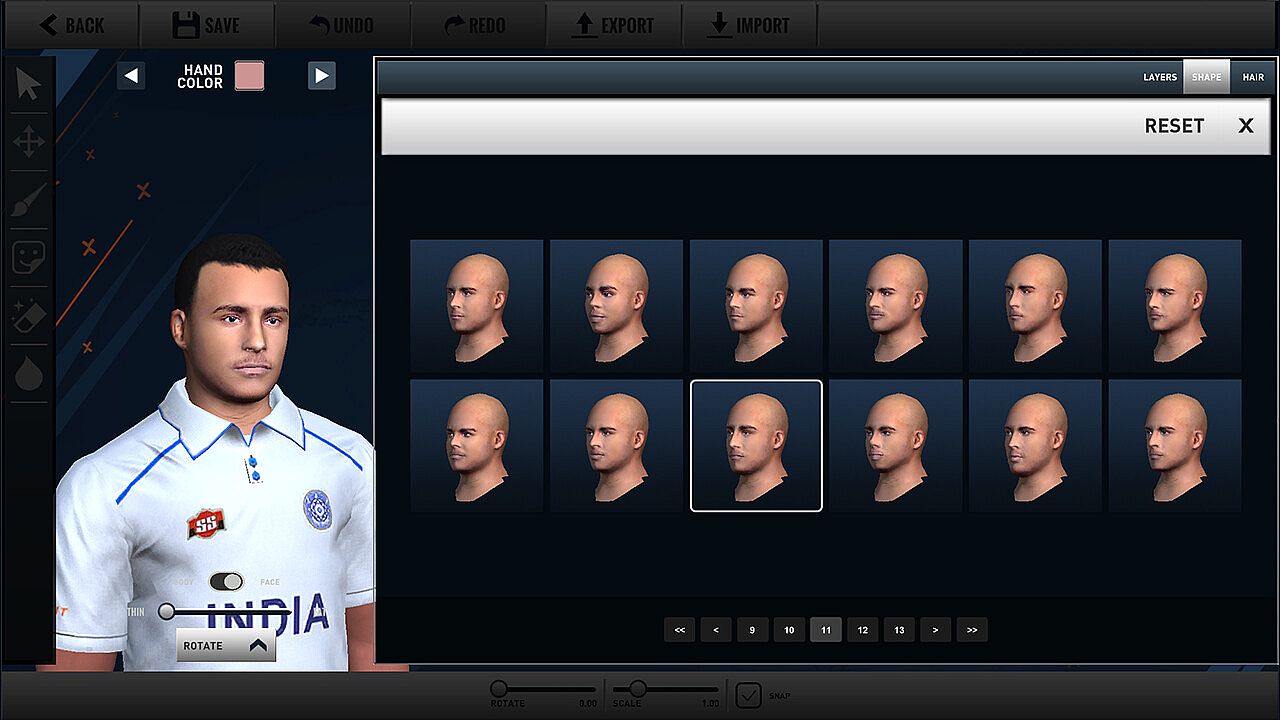Select the eraser tool
The image size is (1280, 720).
[29, 316]
